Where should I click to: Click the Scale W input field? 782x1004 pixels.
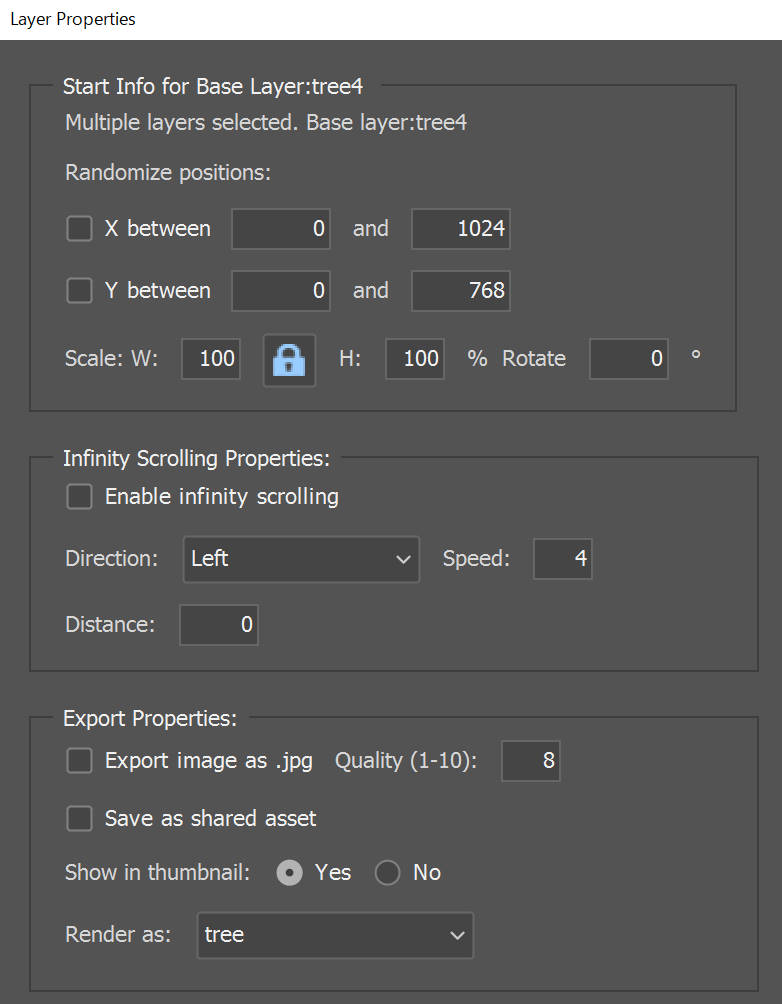click(x=211, y=359)
